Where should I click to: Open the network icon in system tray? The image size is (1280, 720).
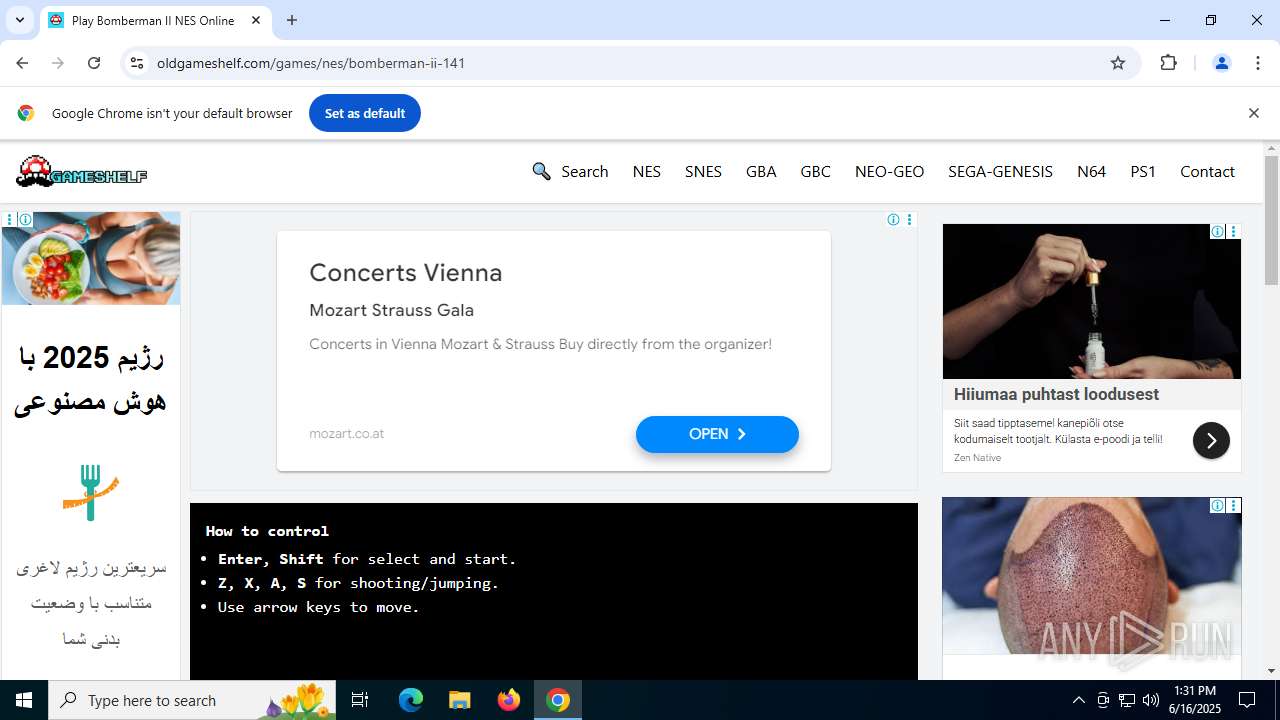(1127, 700)
